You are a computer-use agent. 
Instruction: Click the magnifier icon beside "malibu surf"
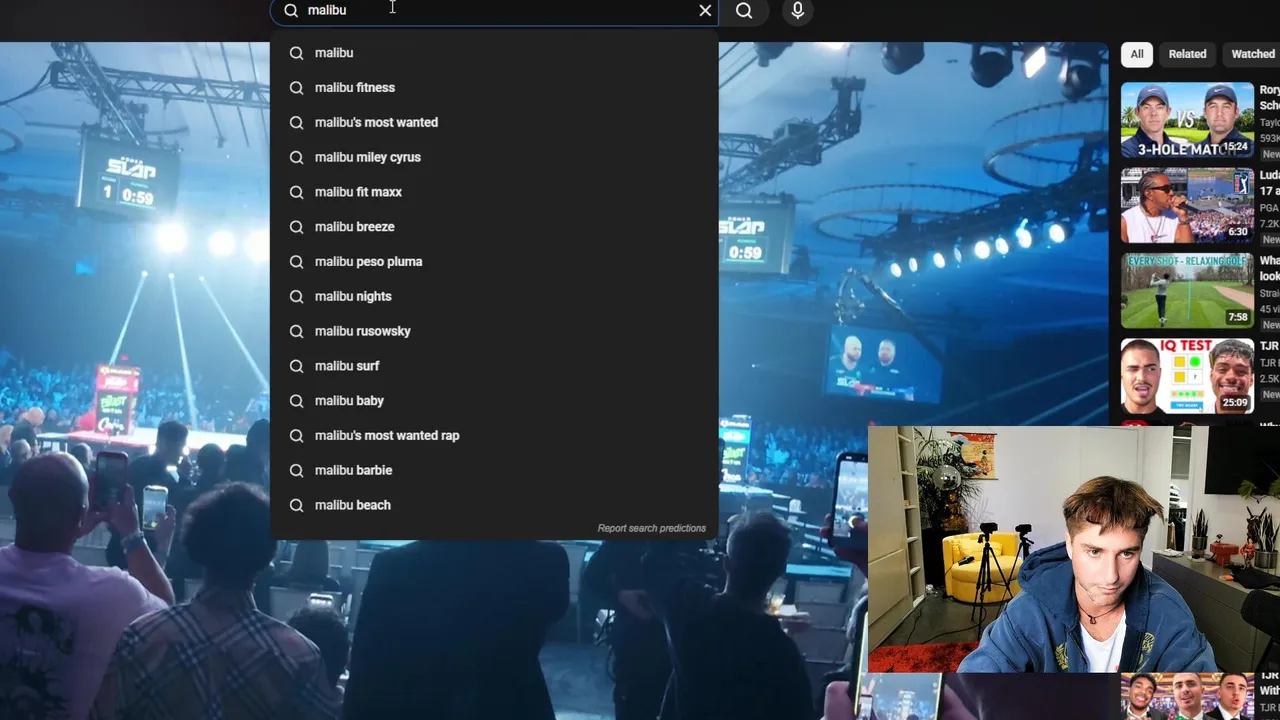pyautogui.click(x=296, y=366)
